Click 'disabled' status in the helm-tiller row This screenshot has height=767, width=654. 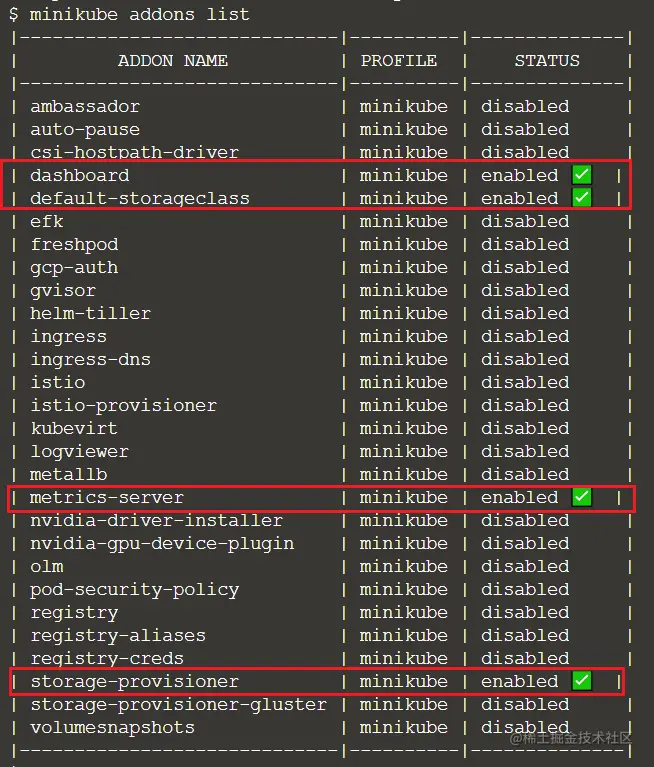pos(525,314)
